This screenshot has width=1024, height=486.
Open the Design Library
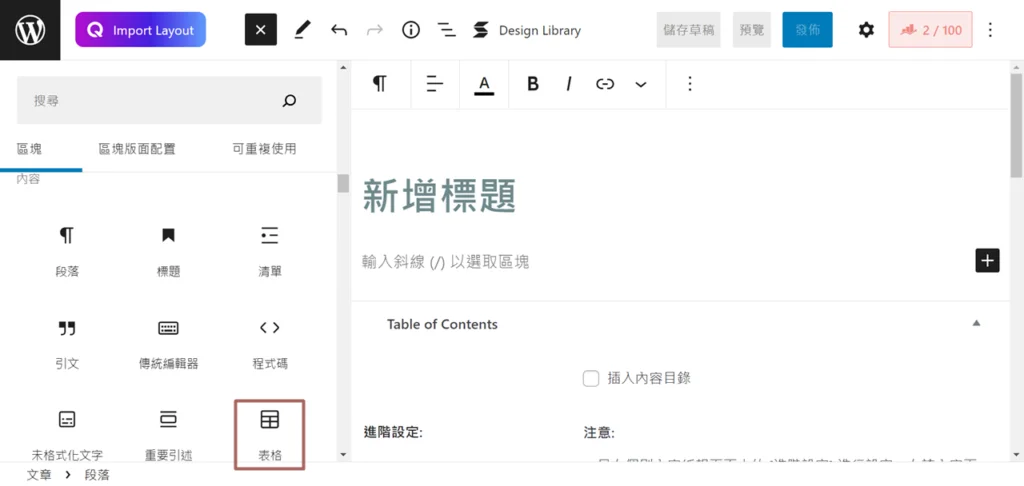pos(526,30)
